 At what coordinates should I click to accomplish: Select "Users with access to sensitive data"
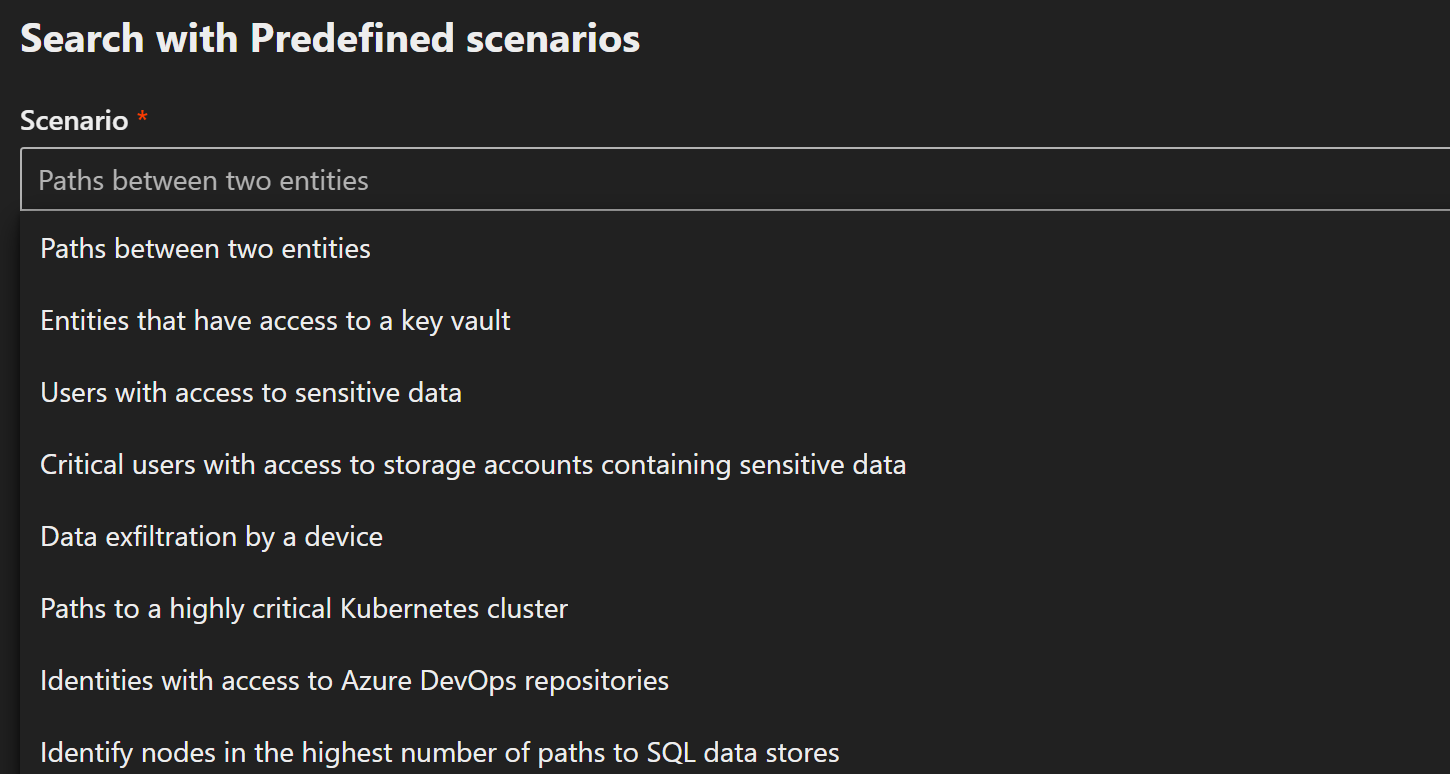click(x=251, y=392)
